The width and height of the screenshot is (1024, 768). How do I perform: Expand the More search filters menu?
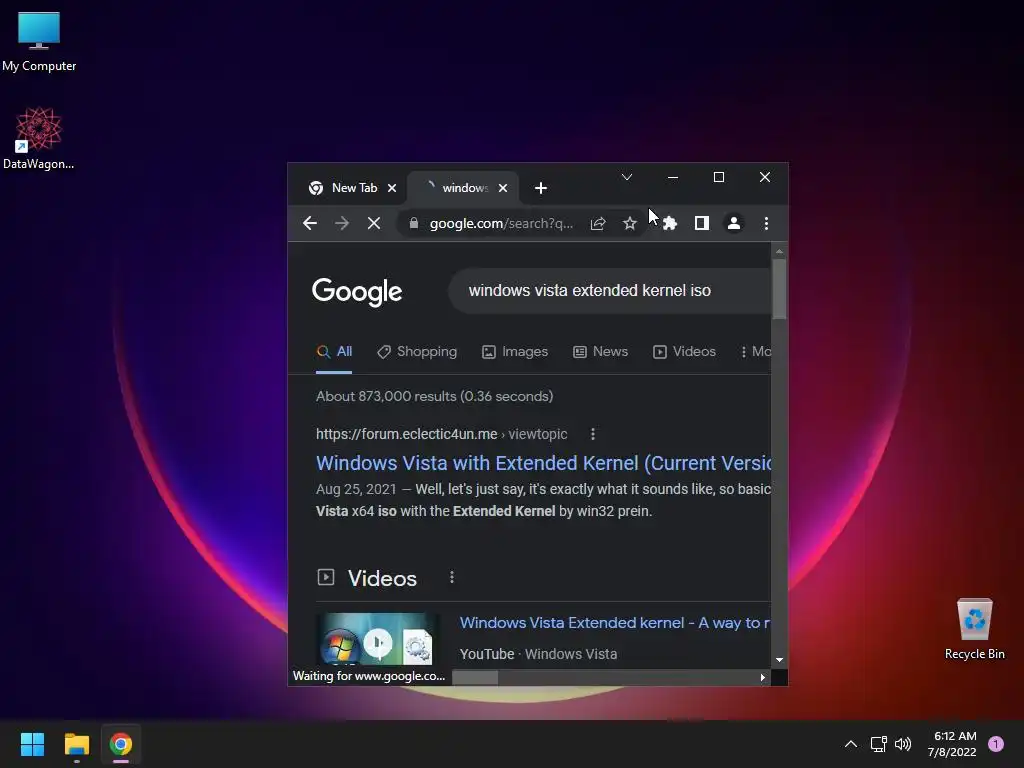[x=756, y=351]
